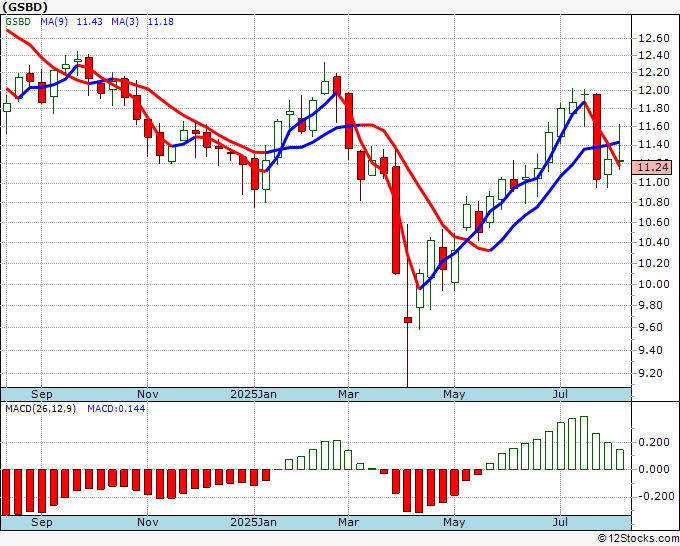Click the Jul label on price chart axis
Viewport: 680px width, 546px height.
point(560,395)
